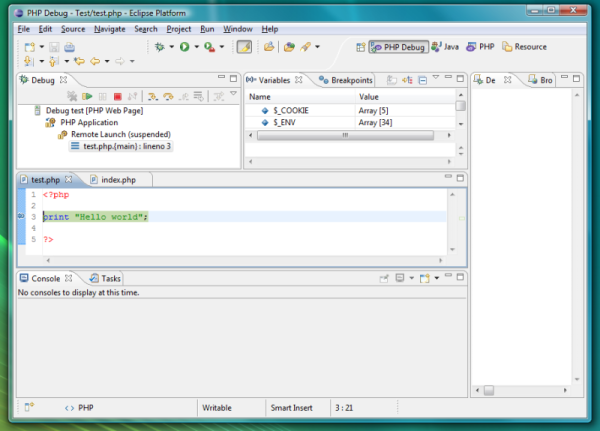Switch to the index.php editor tab
This screenshot has width=600, height=431.
[x=113, y=180]
